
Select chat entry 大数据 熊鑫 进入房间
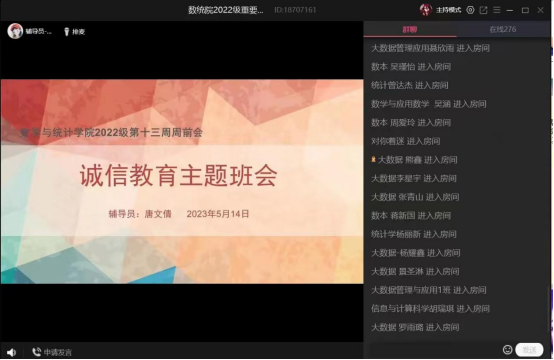pos(414,160)
